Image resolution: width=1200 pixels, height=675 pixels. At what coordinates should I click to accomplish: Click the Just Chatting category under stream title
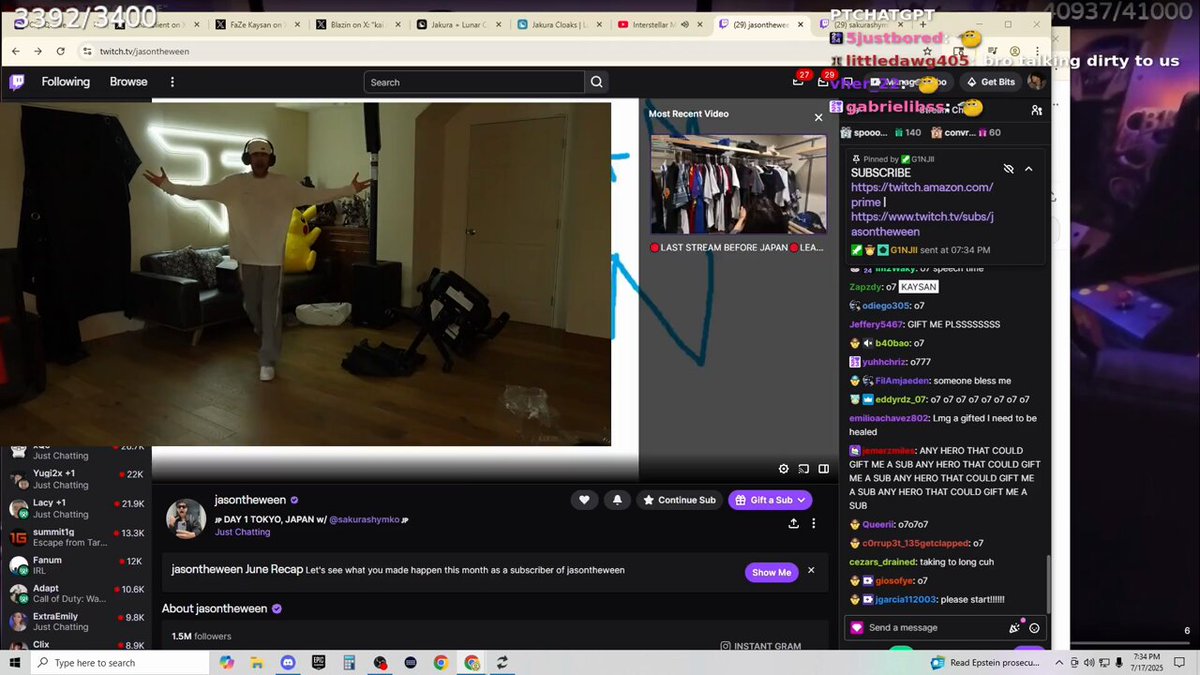[245, 532]
